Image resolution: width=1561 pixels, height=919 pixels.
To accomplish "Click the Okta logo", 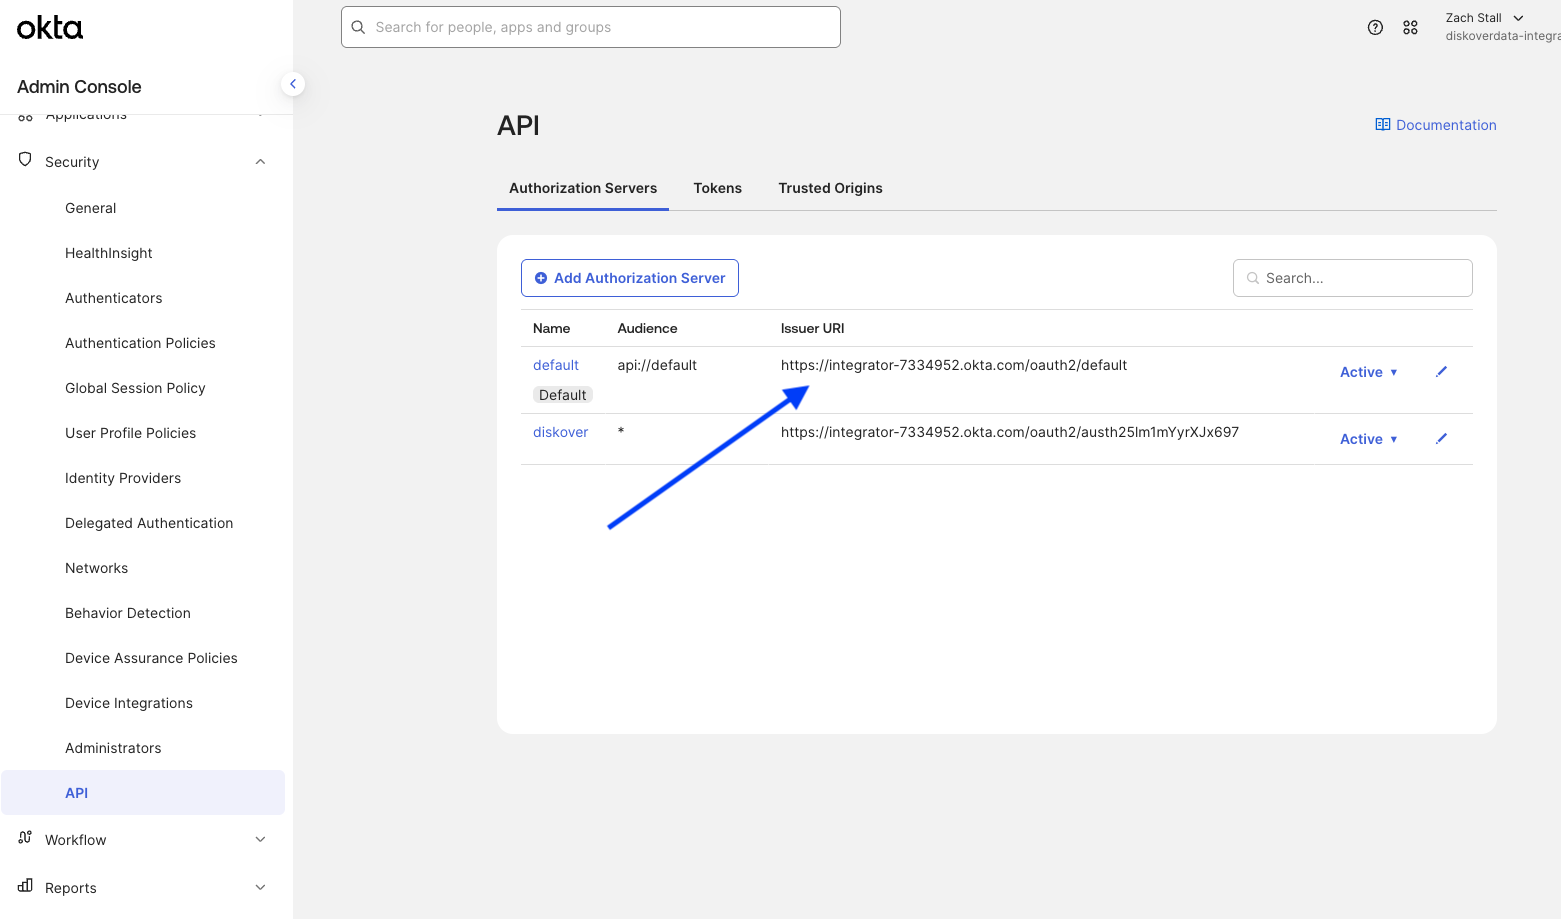I will point(50,28).
